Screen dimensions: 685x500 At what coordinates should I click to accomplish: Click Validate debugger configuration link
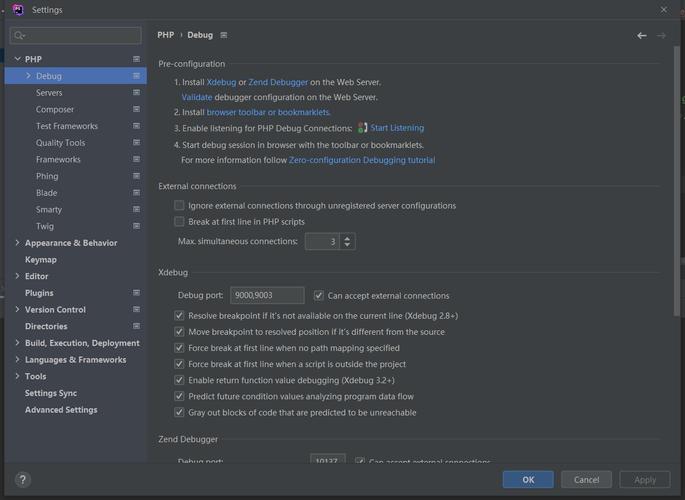[x=197, y=97]
